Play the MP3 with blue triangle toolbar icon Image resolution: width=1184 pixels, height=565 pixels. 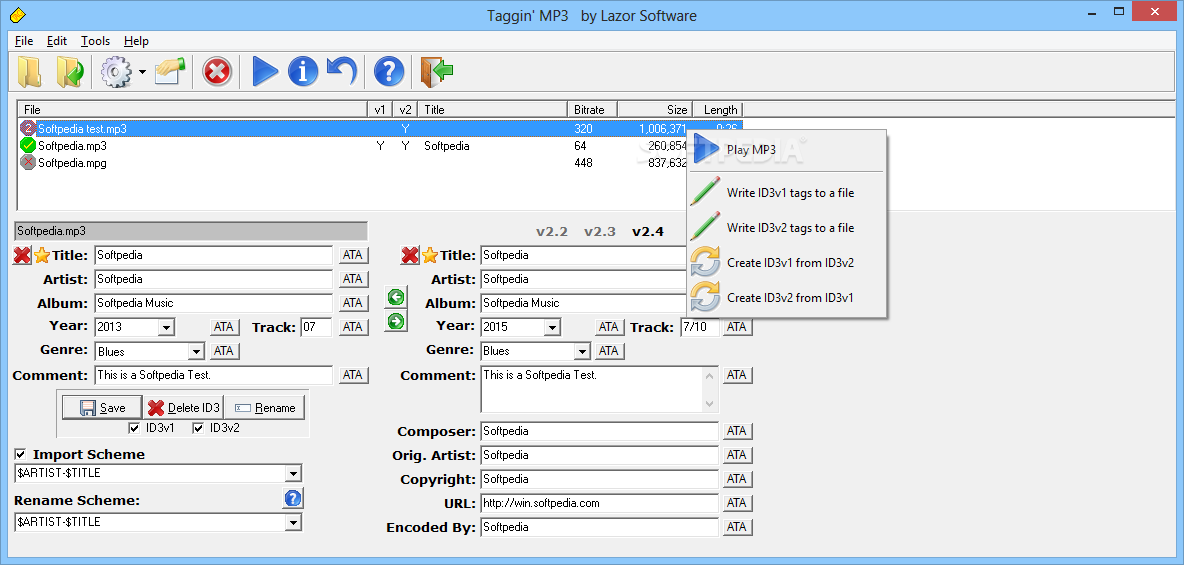(x=265, y=72)
